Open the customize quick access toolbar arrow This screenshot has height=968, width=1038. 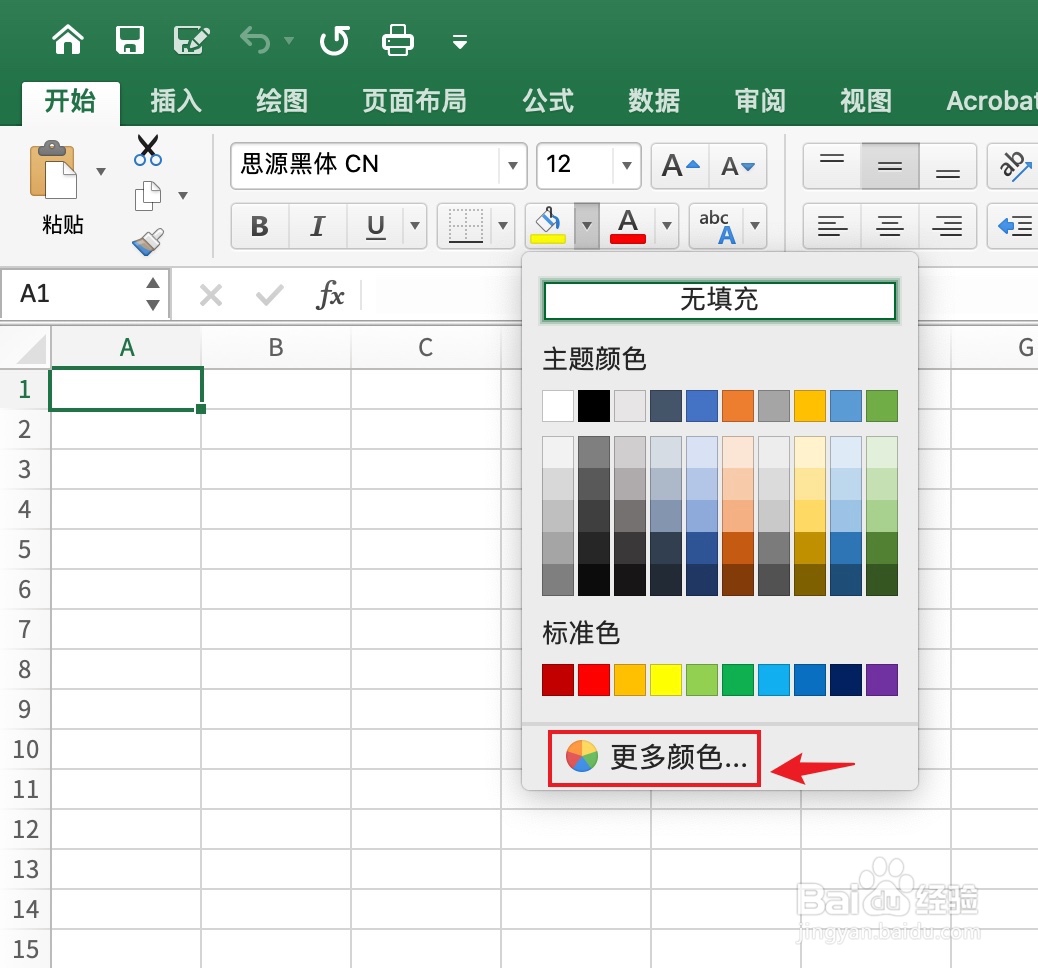460,42
